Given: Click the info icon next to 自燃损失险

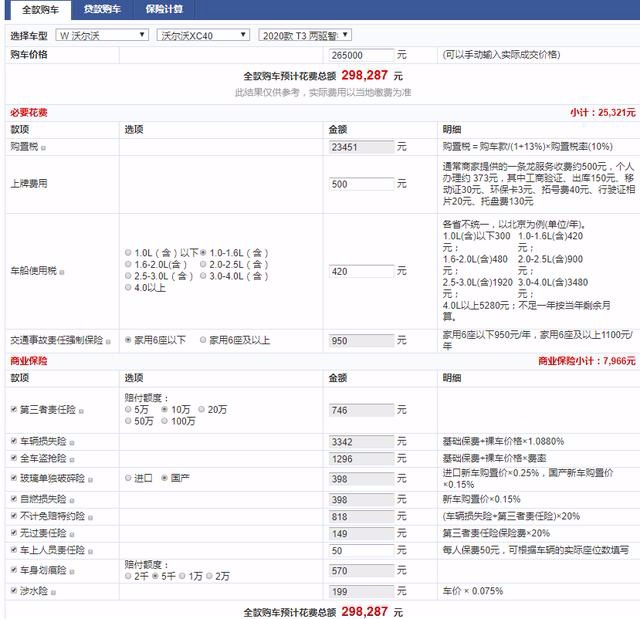Looking at the screenshot, I should pos(71,501).
